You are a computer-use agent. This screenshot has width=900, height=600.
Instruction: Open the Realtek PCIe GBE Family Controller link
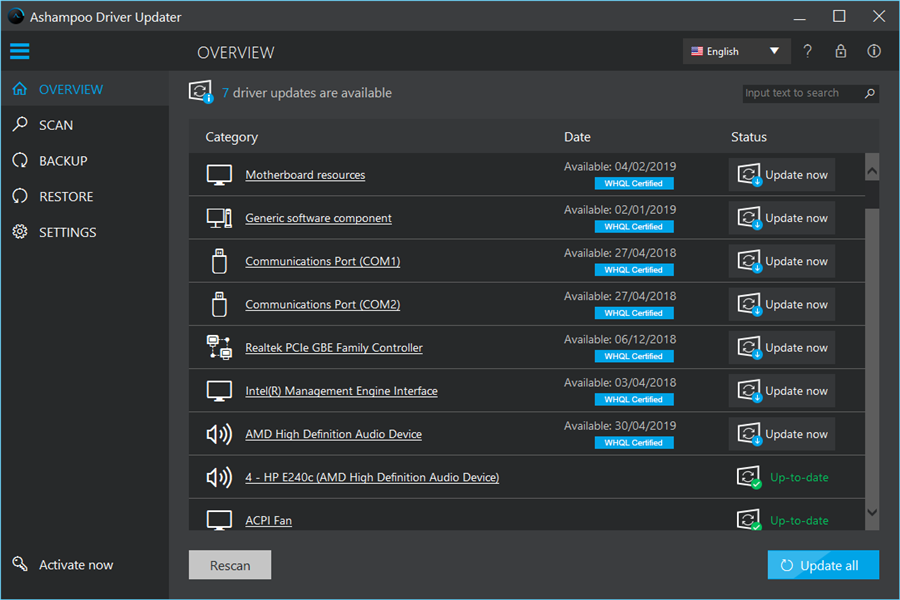[333, 347]
